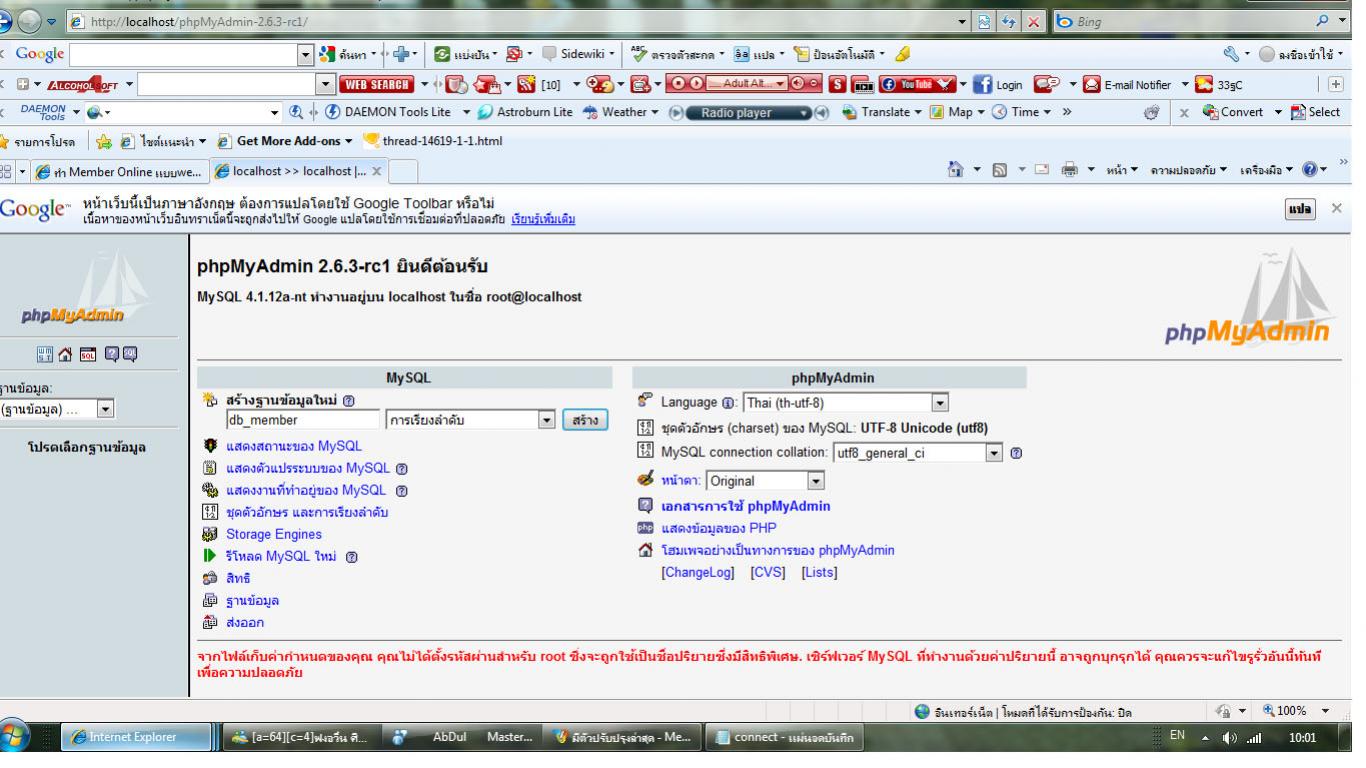Screen dimensions: 1366x768
Task: Click the PHP information icon
Action: (x=645, y=528)
